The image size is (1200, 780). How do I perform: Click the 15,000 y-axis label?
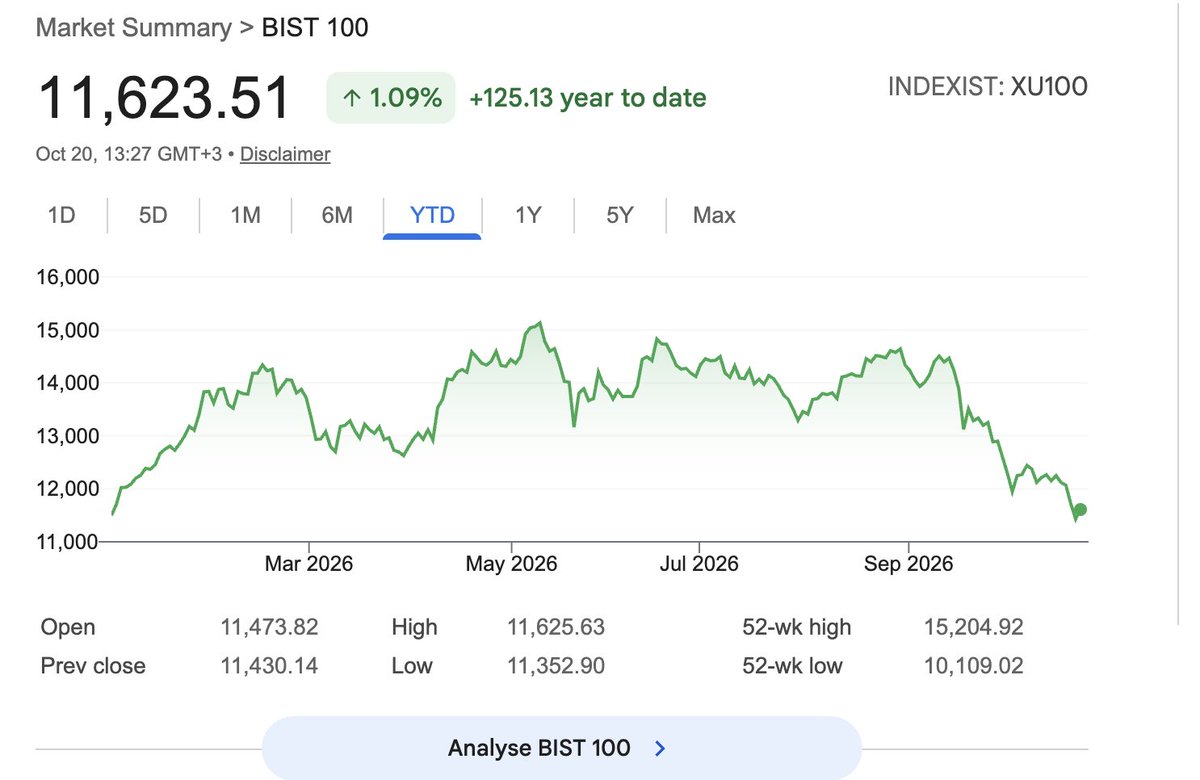(x=68, y=330)
